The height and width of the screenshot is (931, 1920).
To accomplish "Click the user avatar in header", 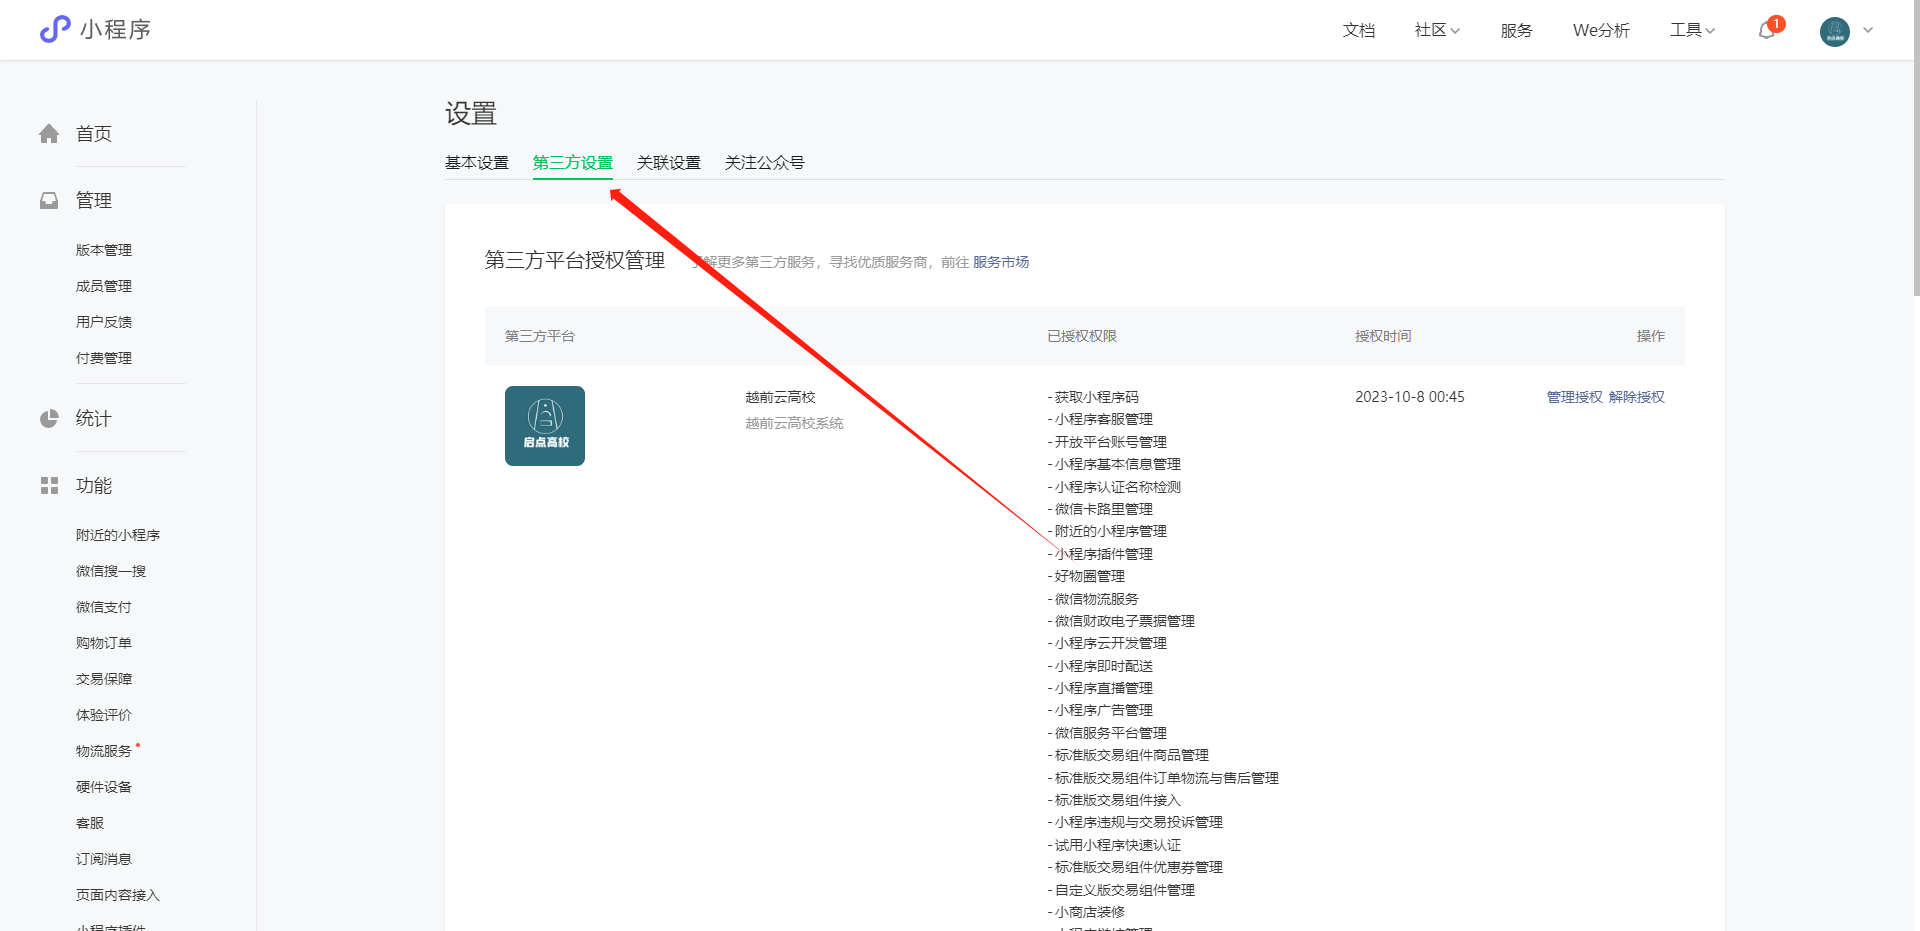I will tap(1834, 31).
